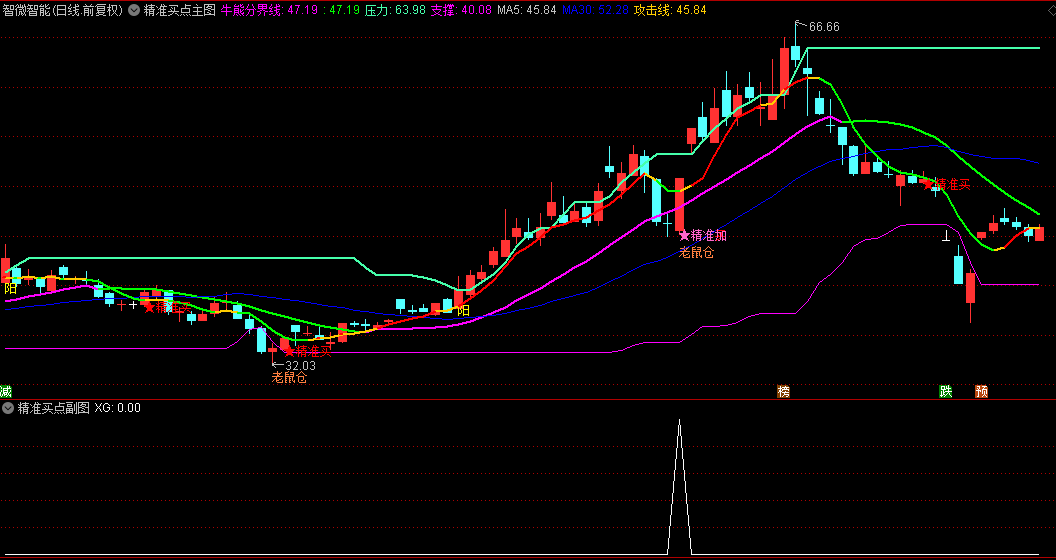Click the 支撑: 40.08 legend

click(x=462, y=10)
